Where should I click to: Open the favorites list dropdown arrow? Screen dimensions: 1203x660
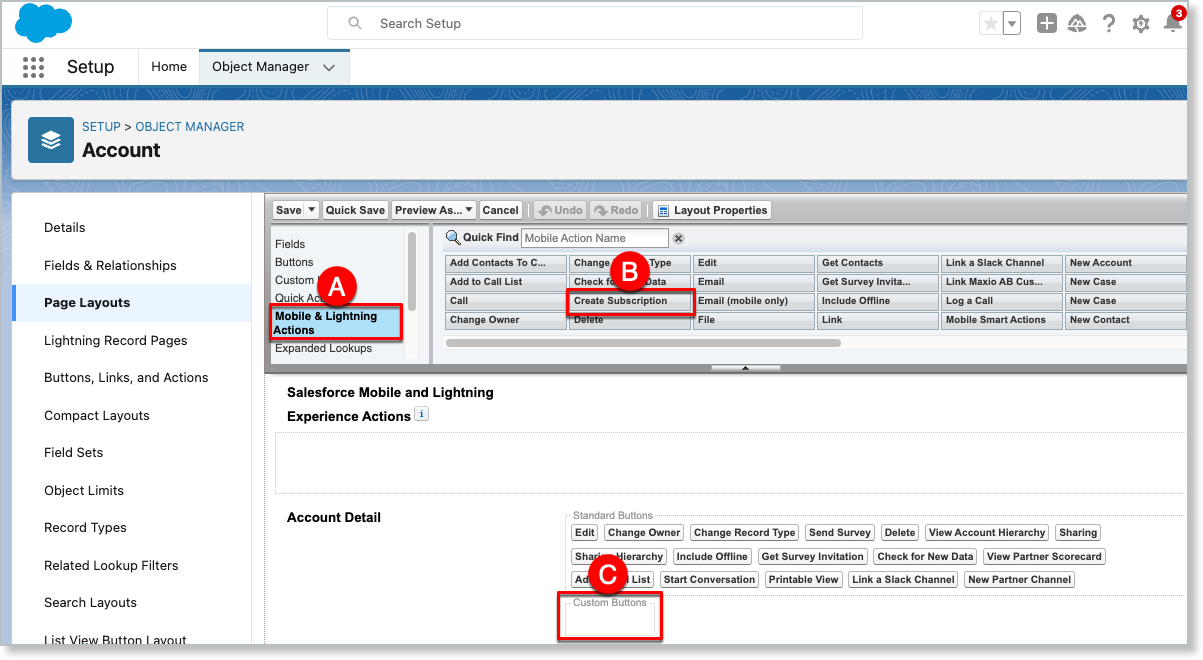(x=1012, y=24)
